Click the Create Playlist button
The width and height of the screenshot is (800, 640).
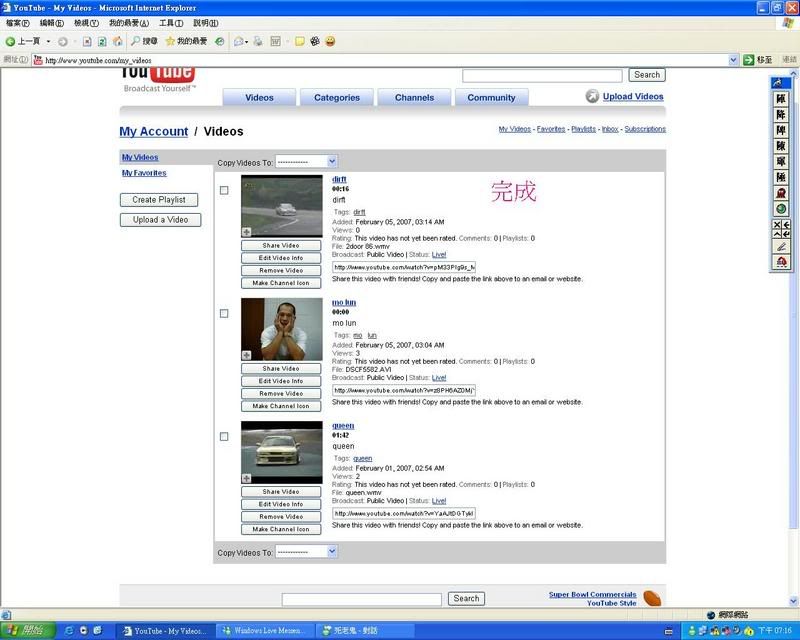[x=159, y=200]
